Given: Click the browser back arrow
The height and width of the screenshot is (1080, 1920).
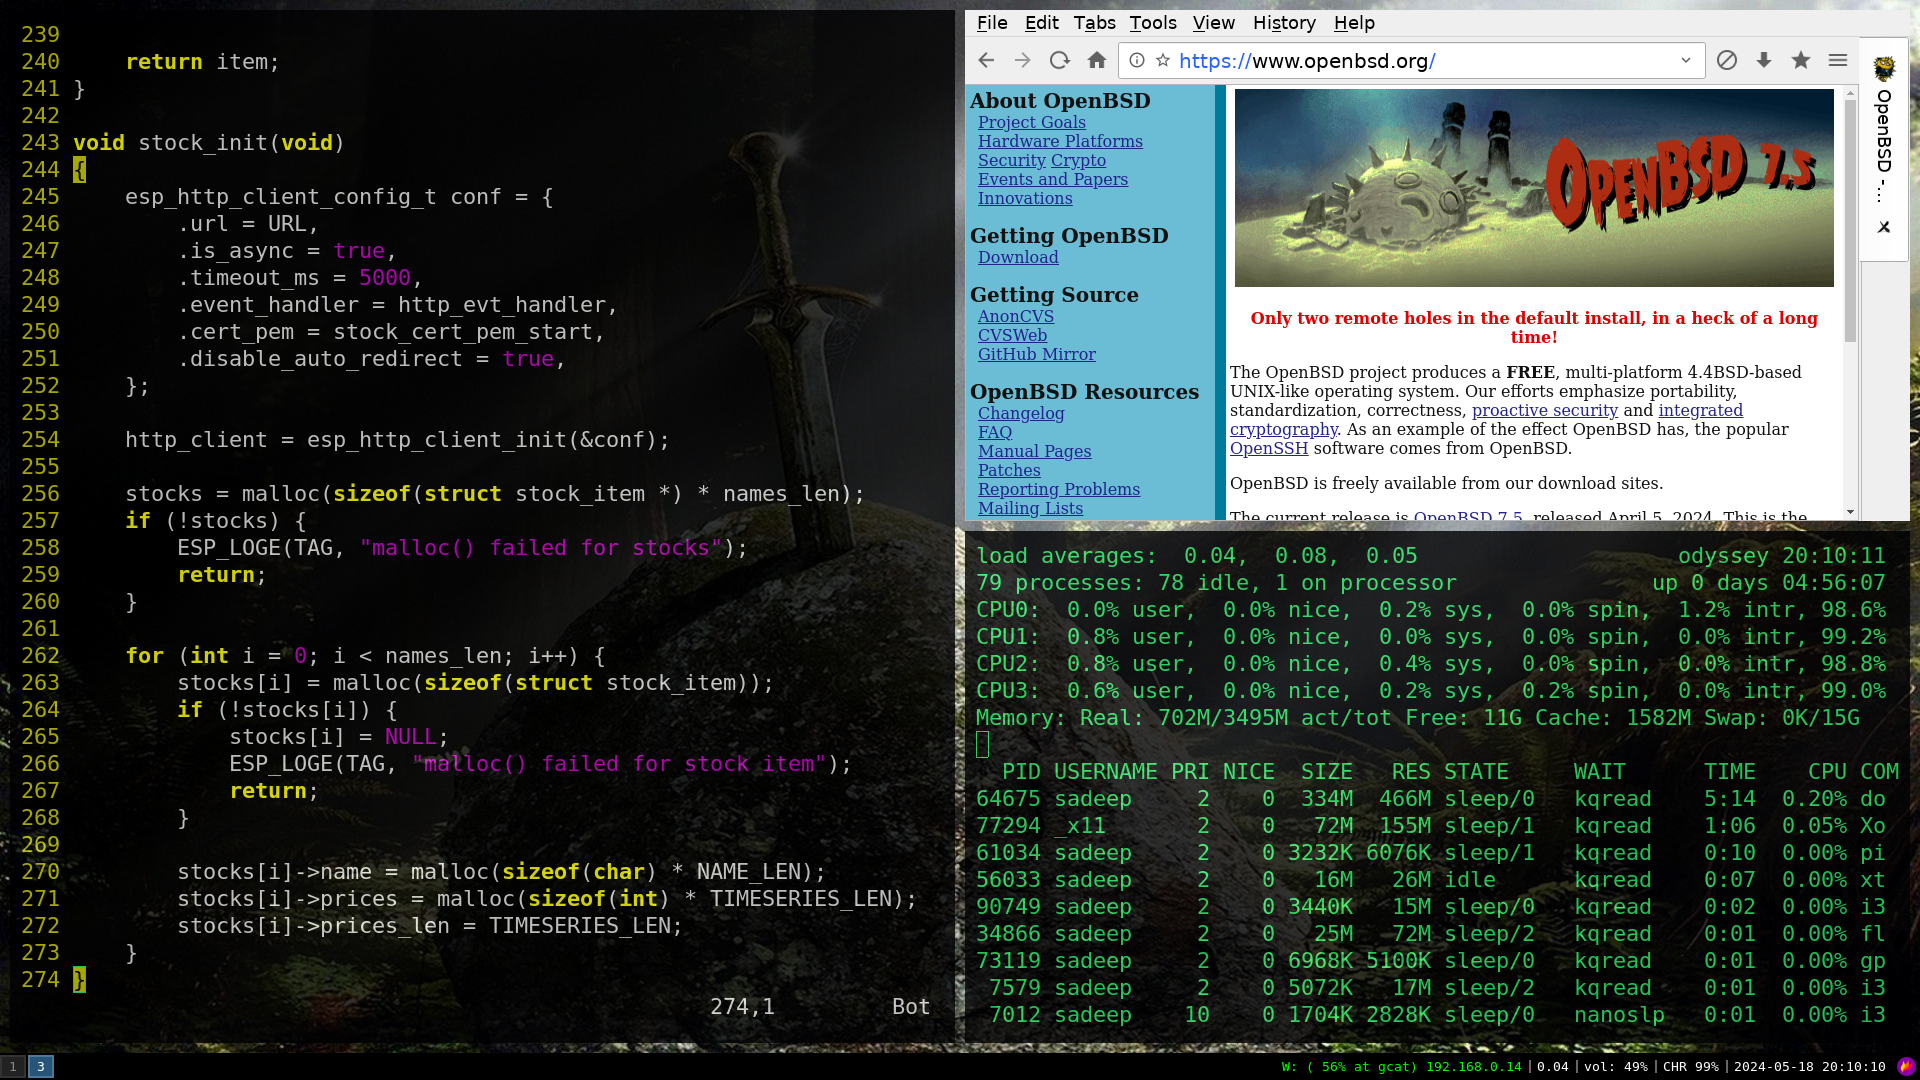Looking at the screenshot, I should [x=986, y=61].
